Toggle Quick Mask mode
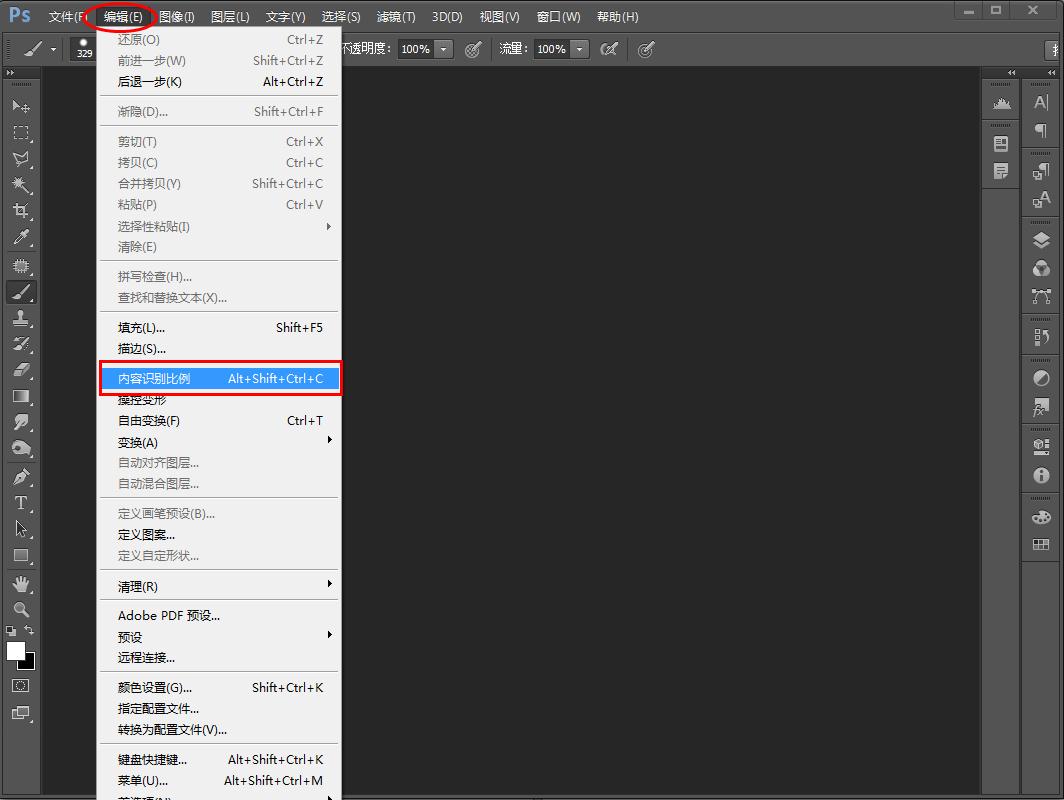Image resolution: width=1064 pixels, height=800 pixels. click(21, 686)
